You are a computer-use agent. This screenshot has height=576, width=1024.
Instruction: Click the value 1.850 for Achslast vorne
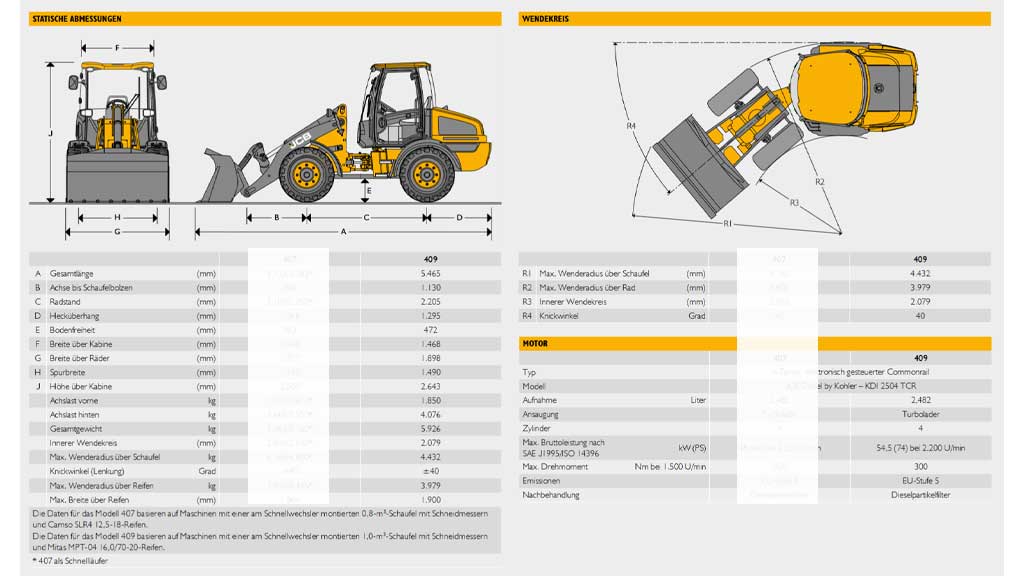point(430,400)
